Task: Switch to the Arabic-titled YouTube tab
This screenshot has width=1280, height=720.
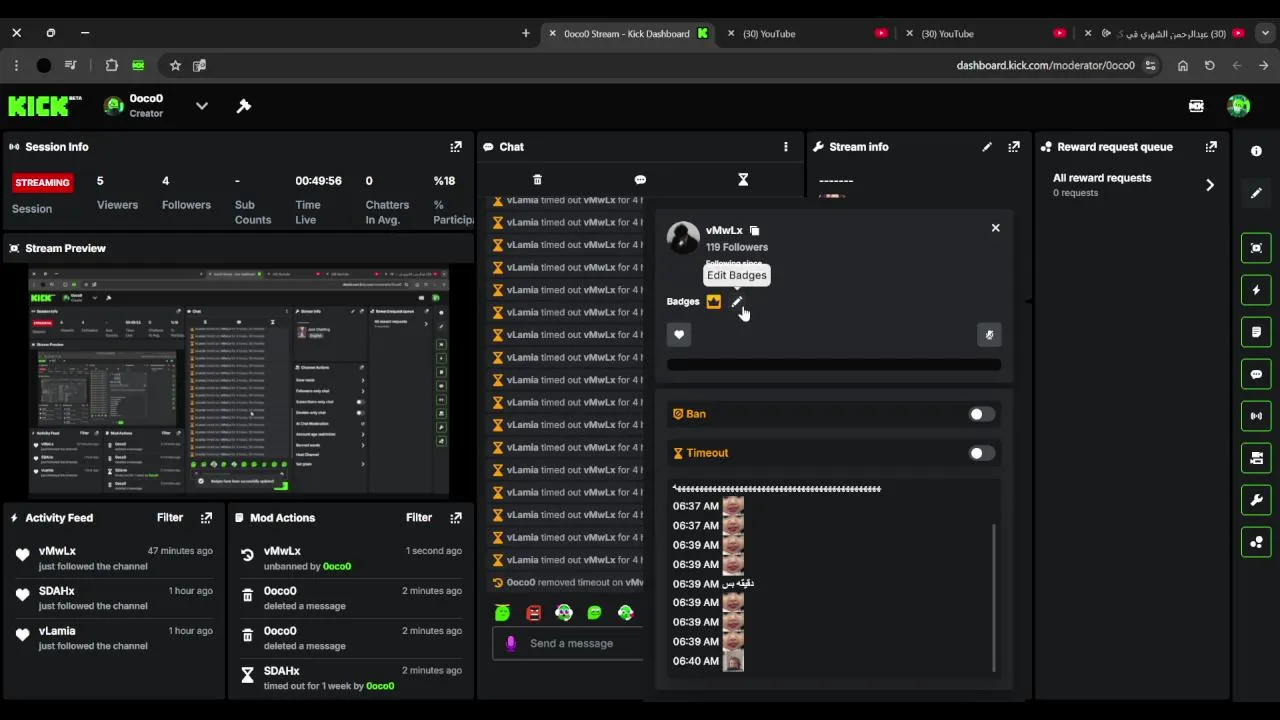Action: click(x=1166, y=33)
